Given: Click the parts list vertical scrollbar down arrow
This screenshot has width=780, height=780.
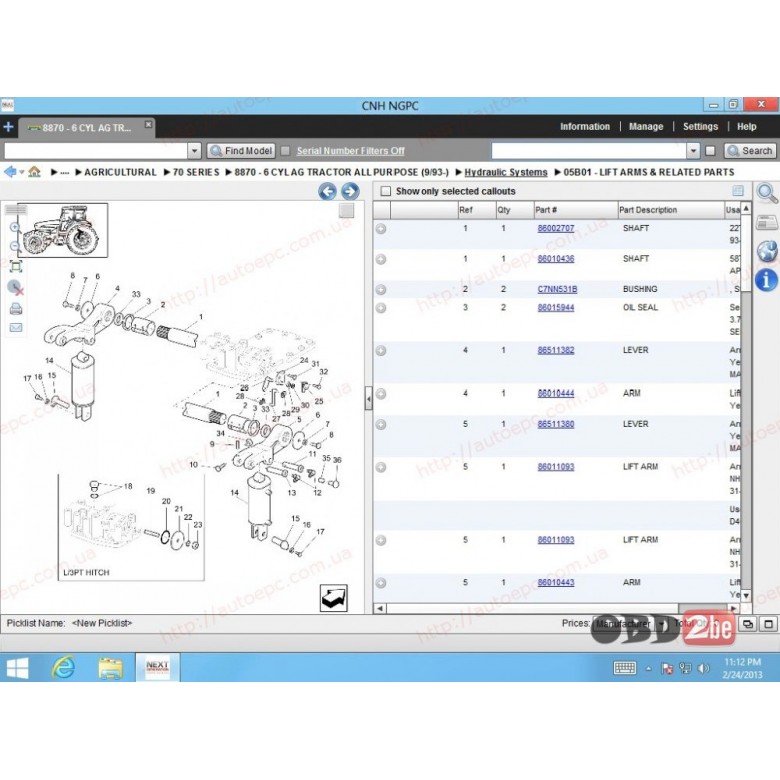Looking at the screenshot, I should pos(746,596).
